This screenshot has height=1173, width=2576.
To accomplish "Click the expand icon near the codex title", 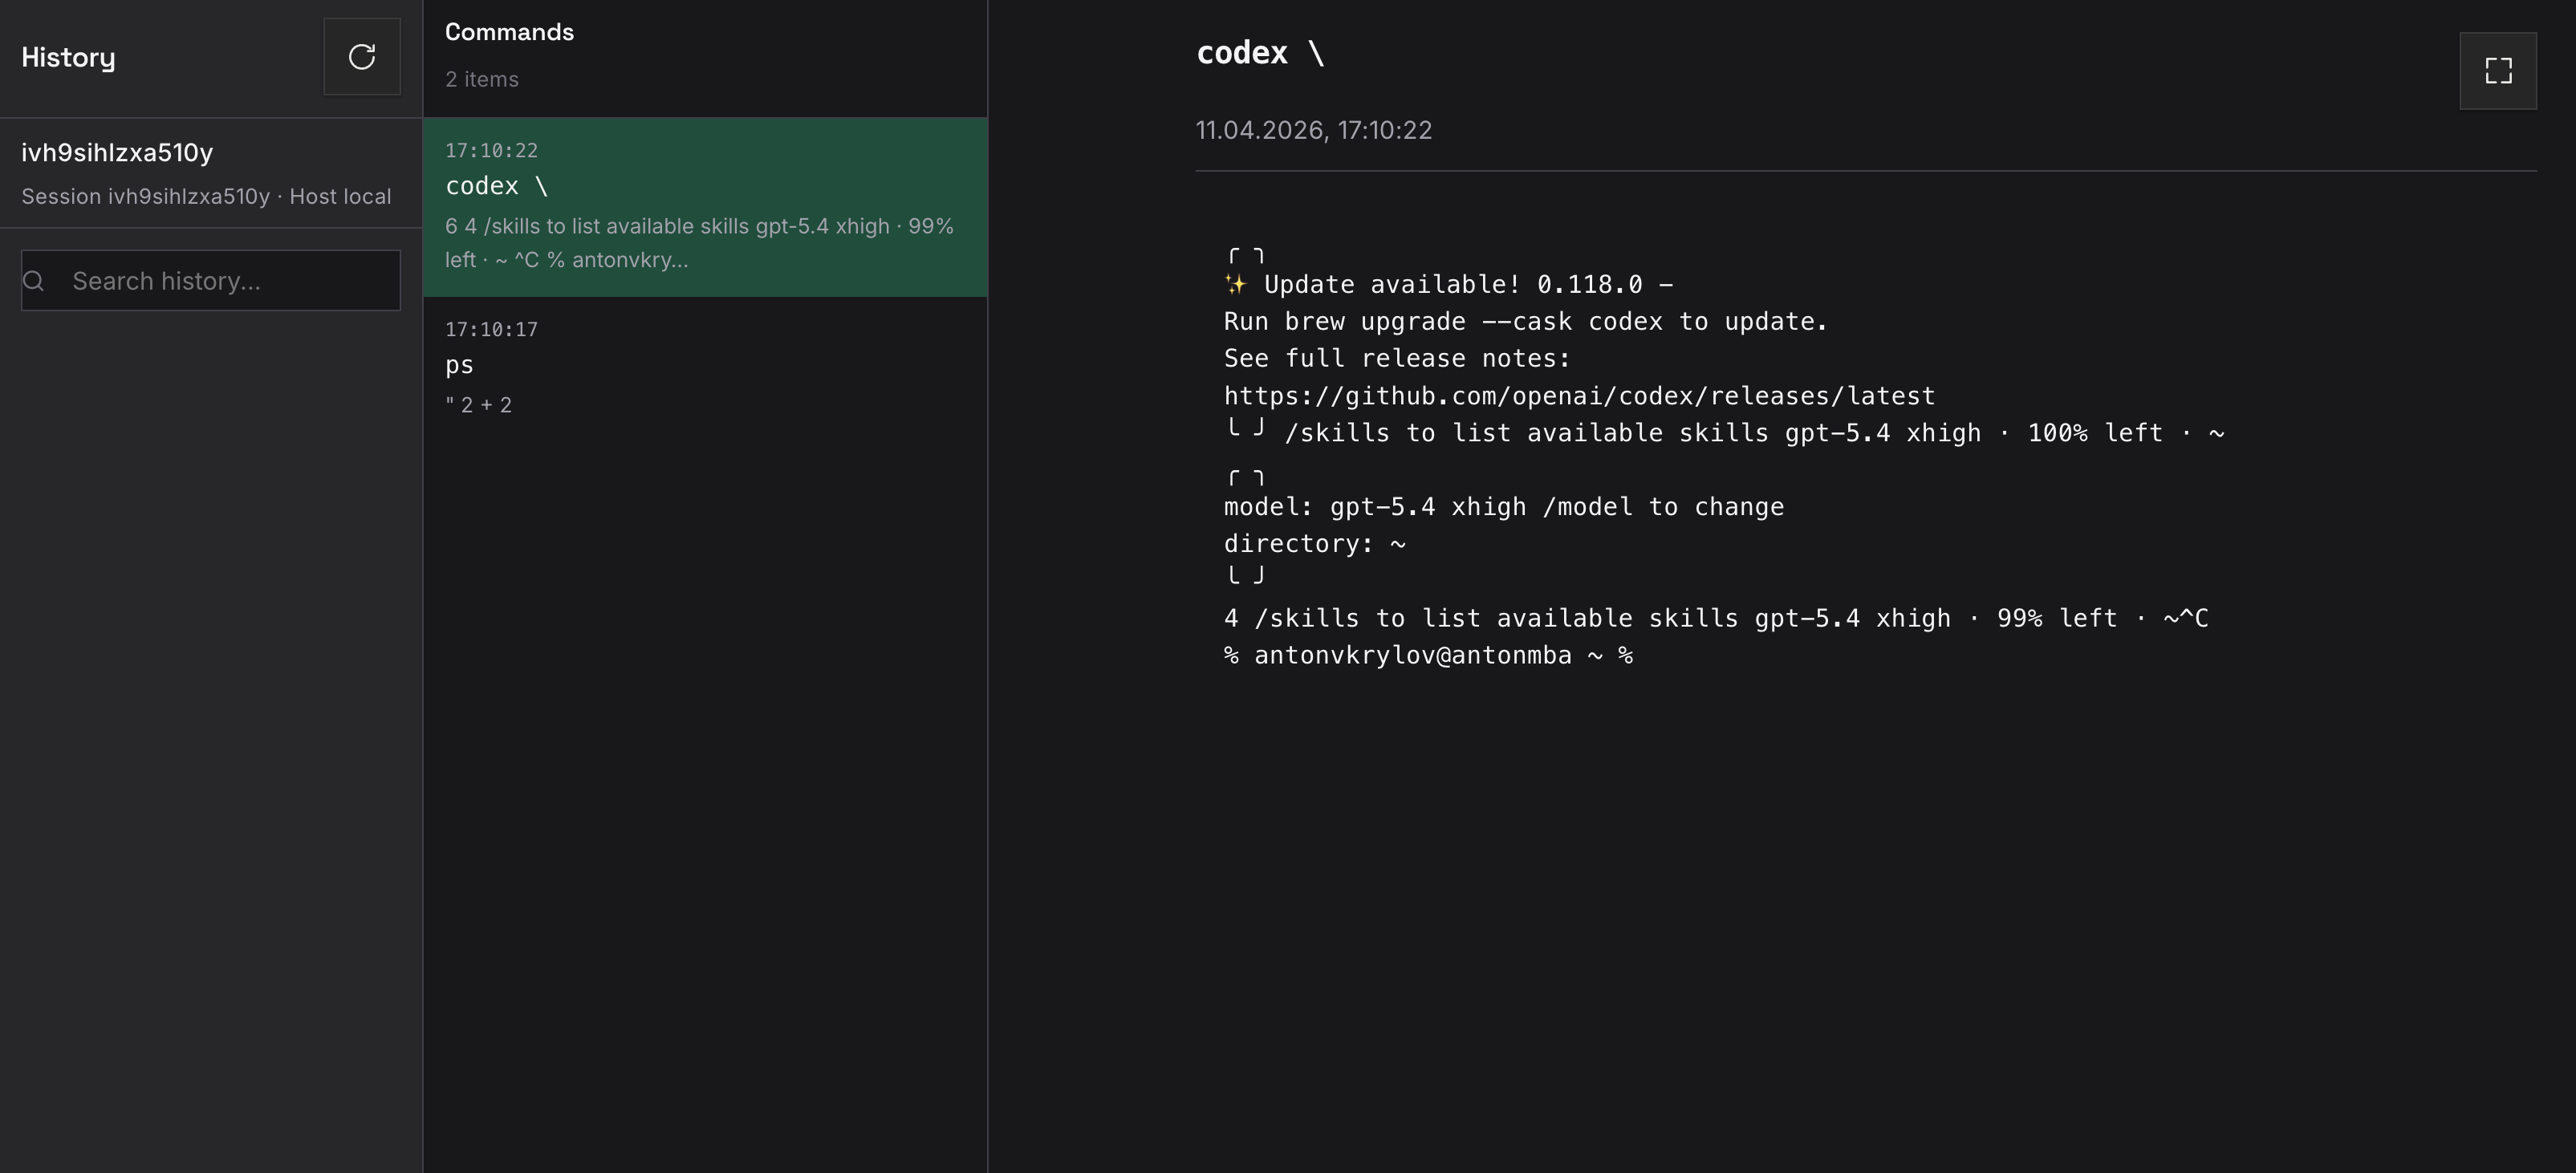I will (x=2497, y=70).
